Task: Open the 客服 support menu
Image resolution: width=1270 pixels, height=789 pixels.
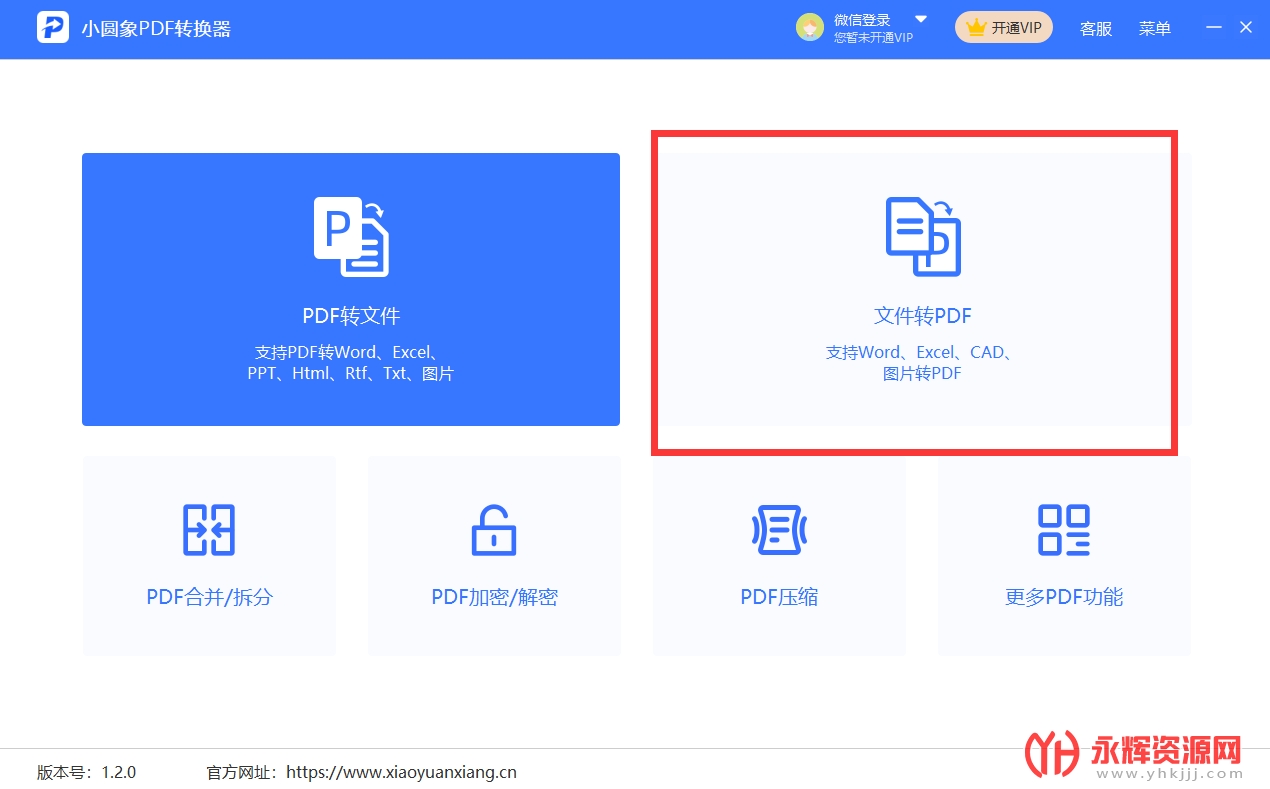Action: [x=1096, y=29]
